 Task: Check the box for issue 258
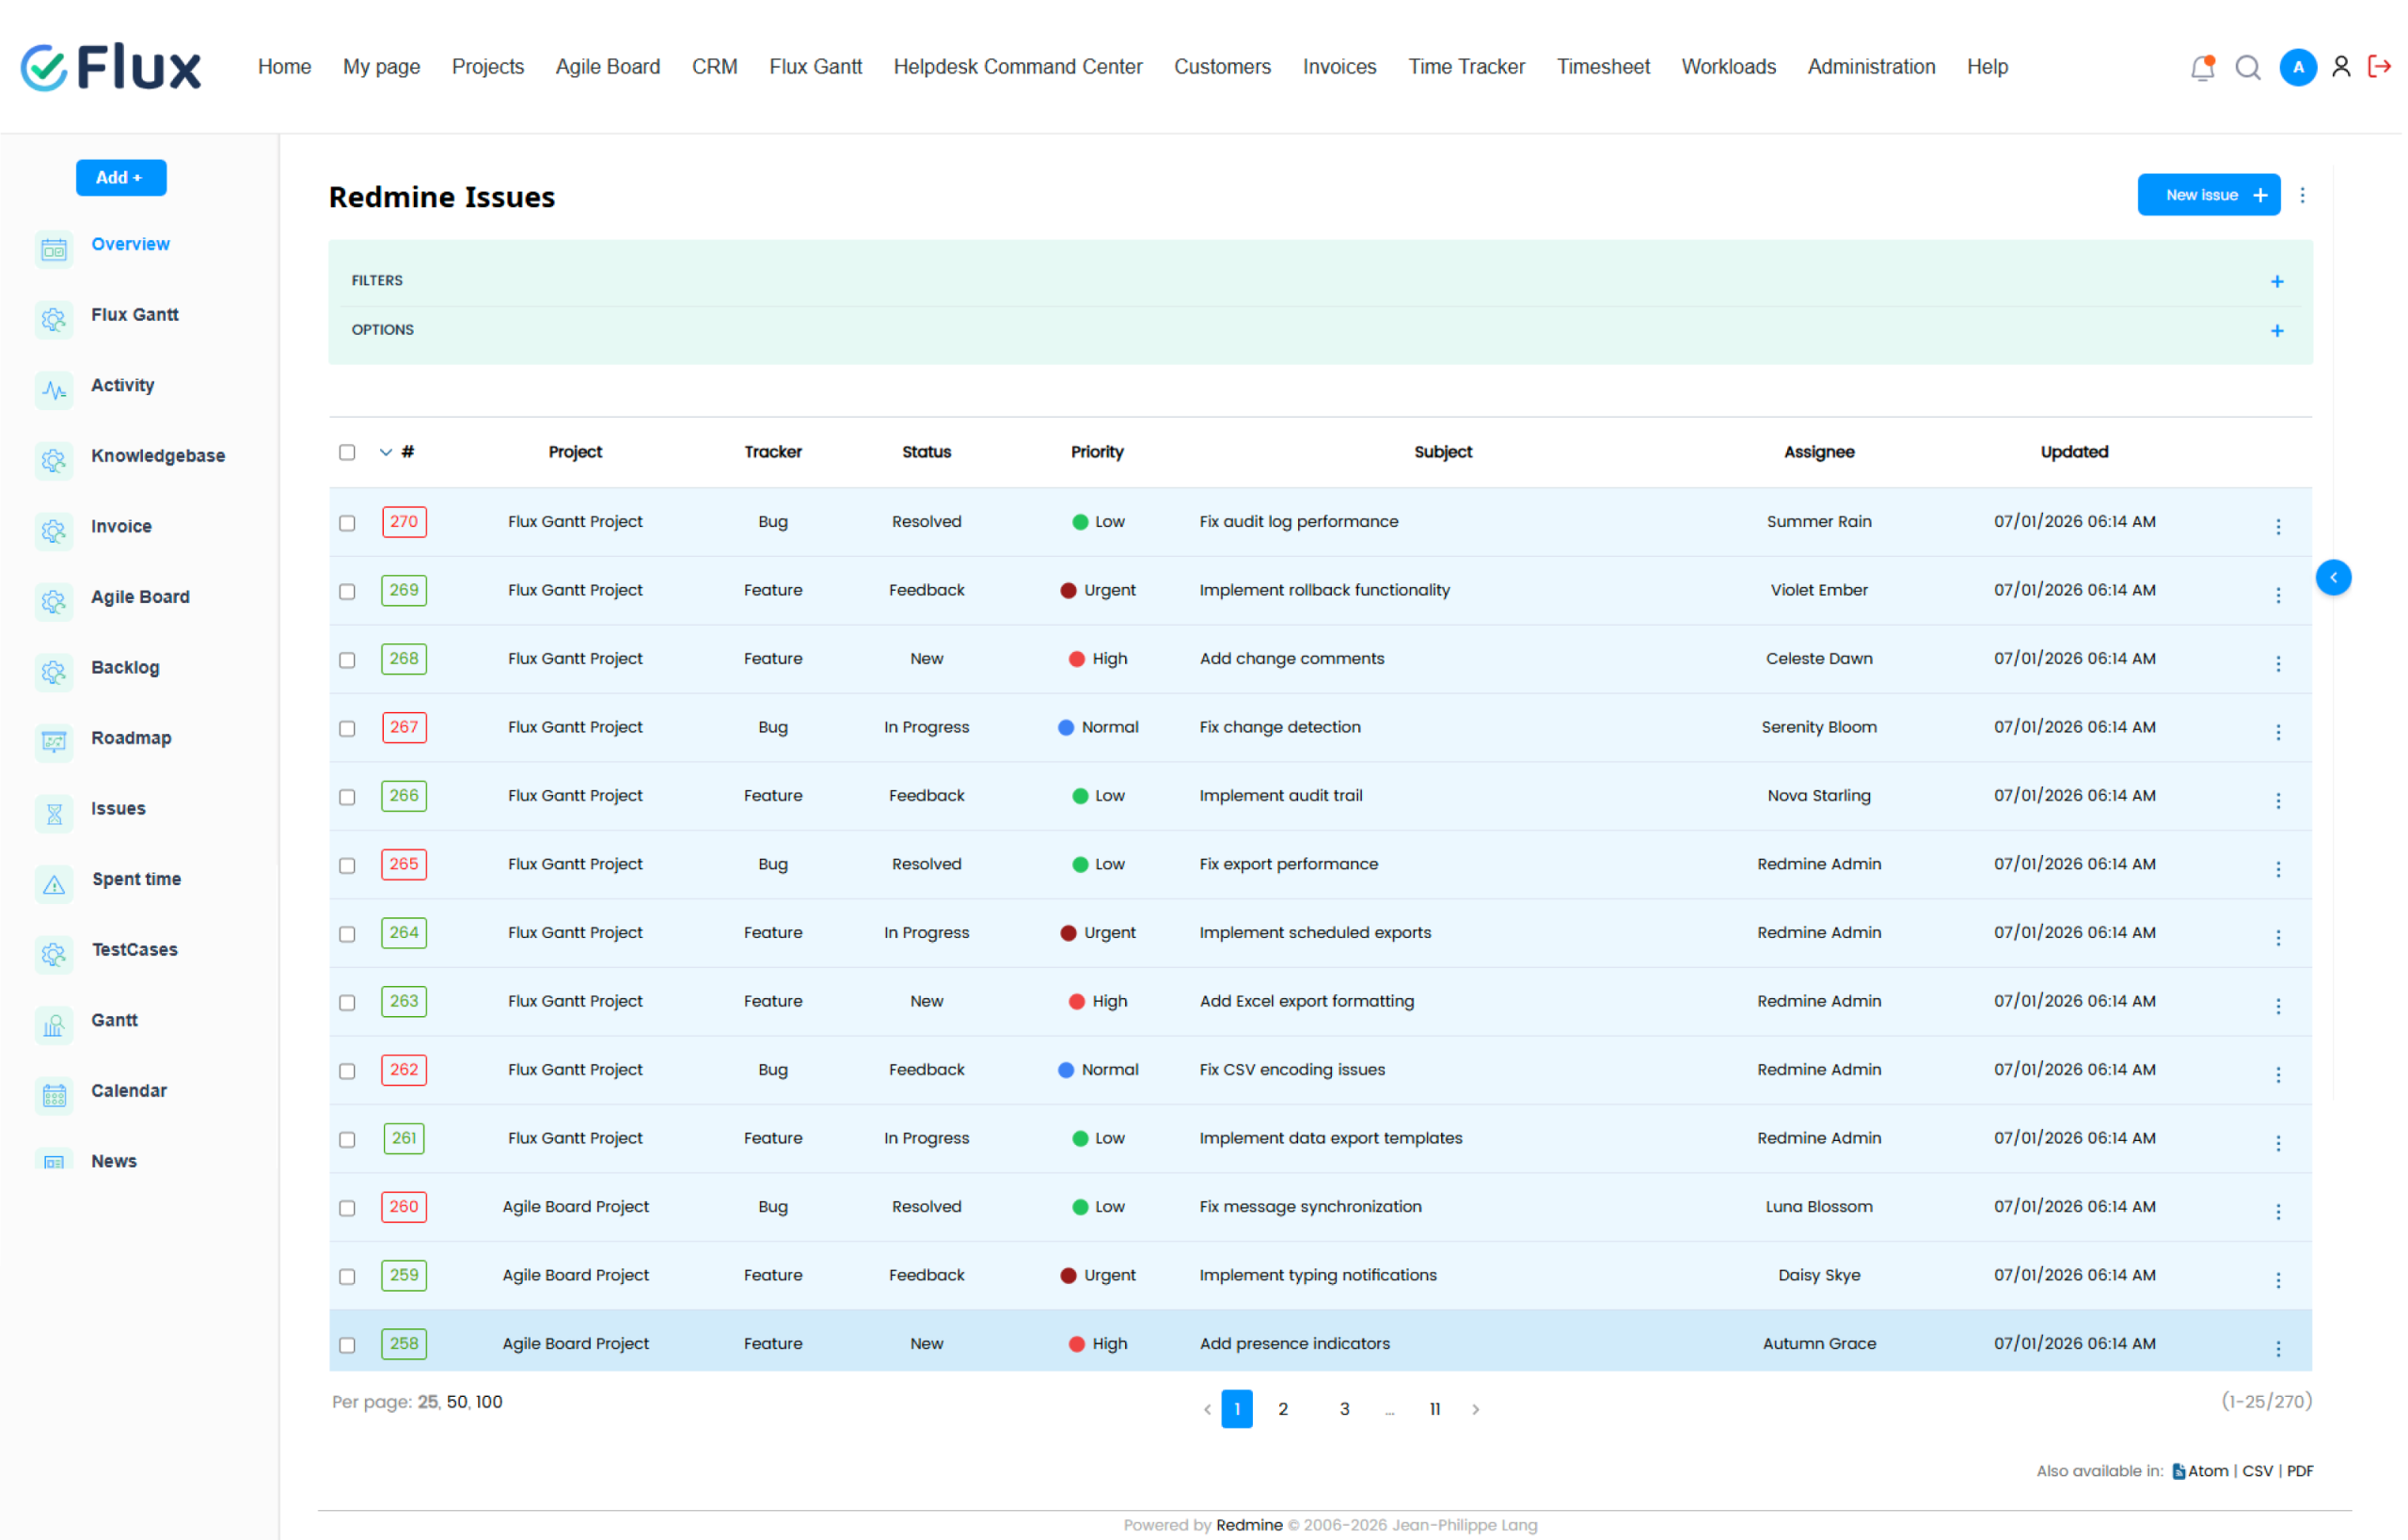347,1345
